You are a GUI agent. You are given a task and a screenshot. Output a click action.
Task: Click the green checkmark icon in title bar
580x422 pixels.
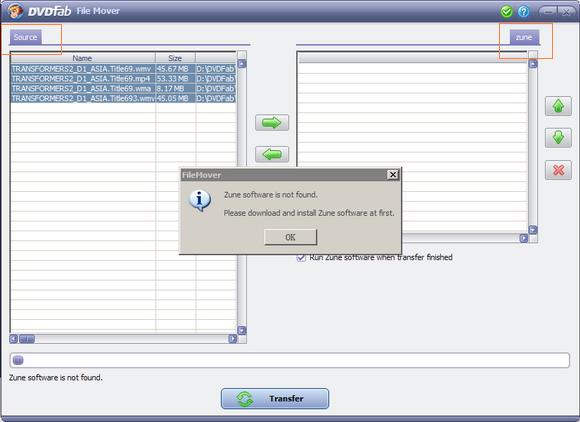click(x=506, y=11)
